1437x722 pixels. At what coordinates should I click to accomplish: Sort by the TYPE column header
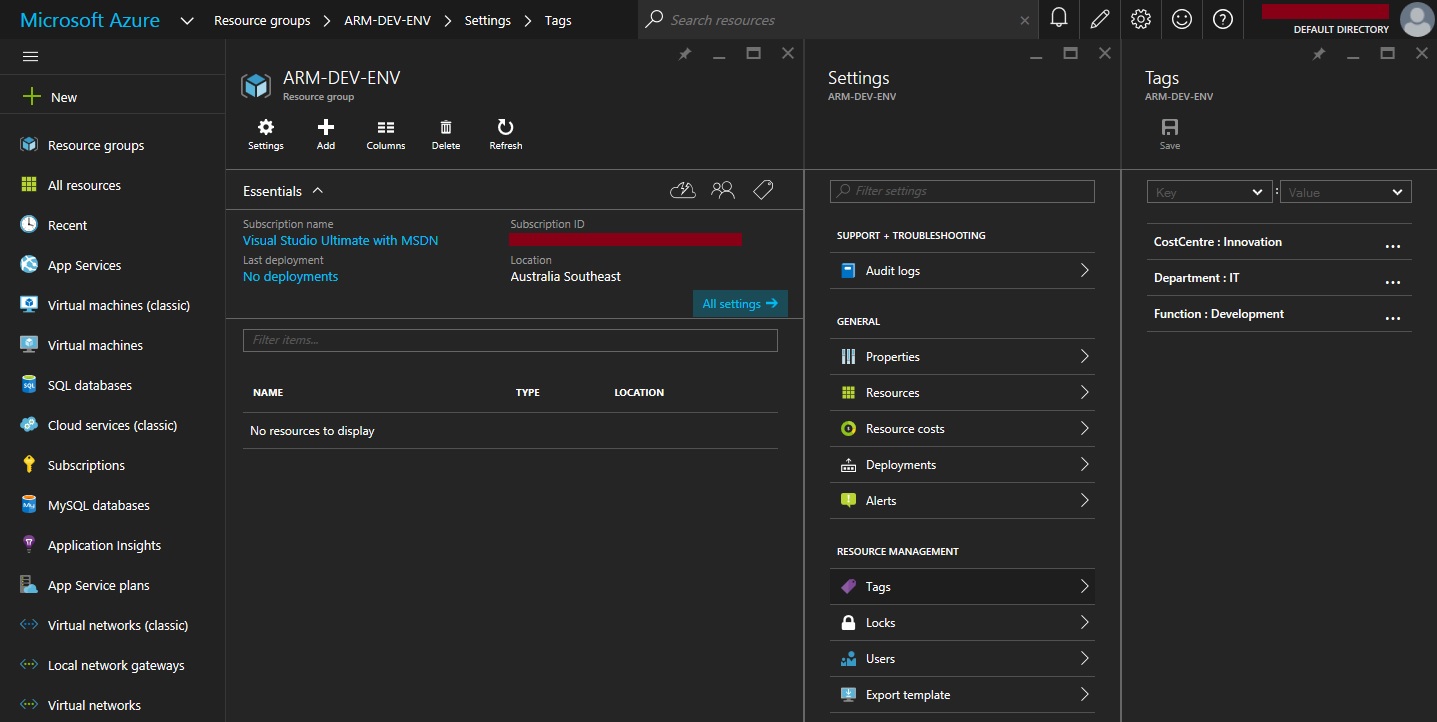point(528,392)
